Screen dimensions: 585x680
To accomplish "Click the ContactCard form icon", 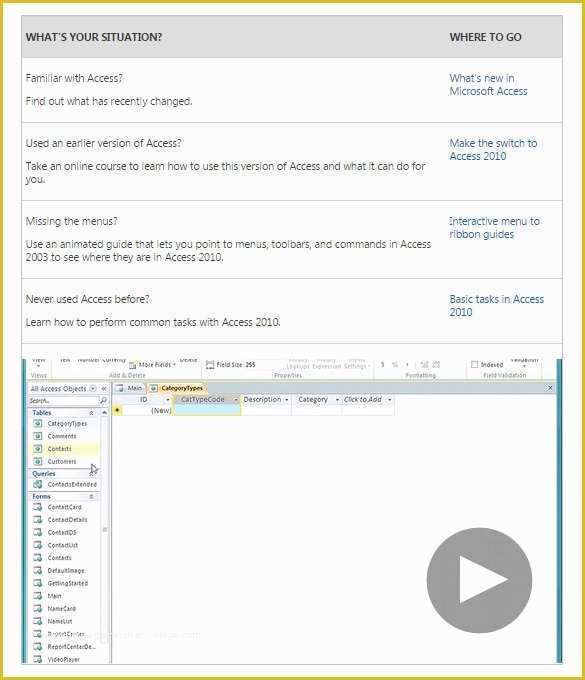I will 38,507.
